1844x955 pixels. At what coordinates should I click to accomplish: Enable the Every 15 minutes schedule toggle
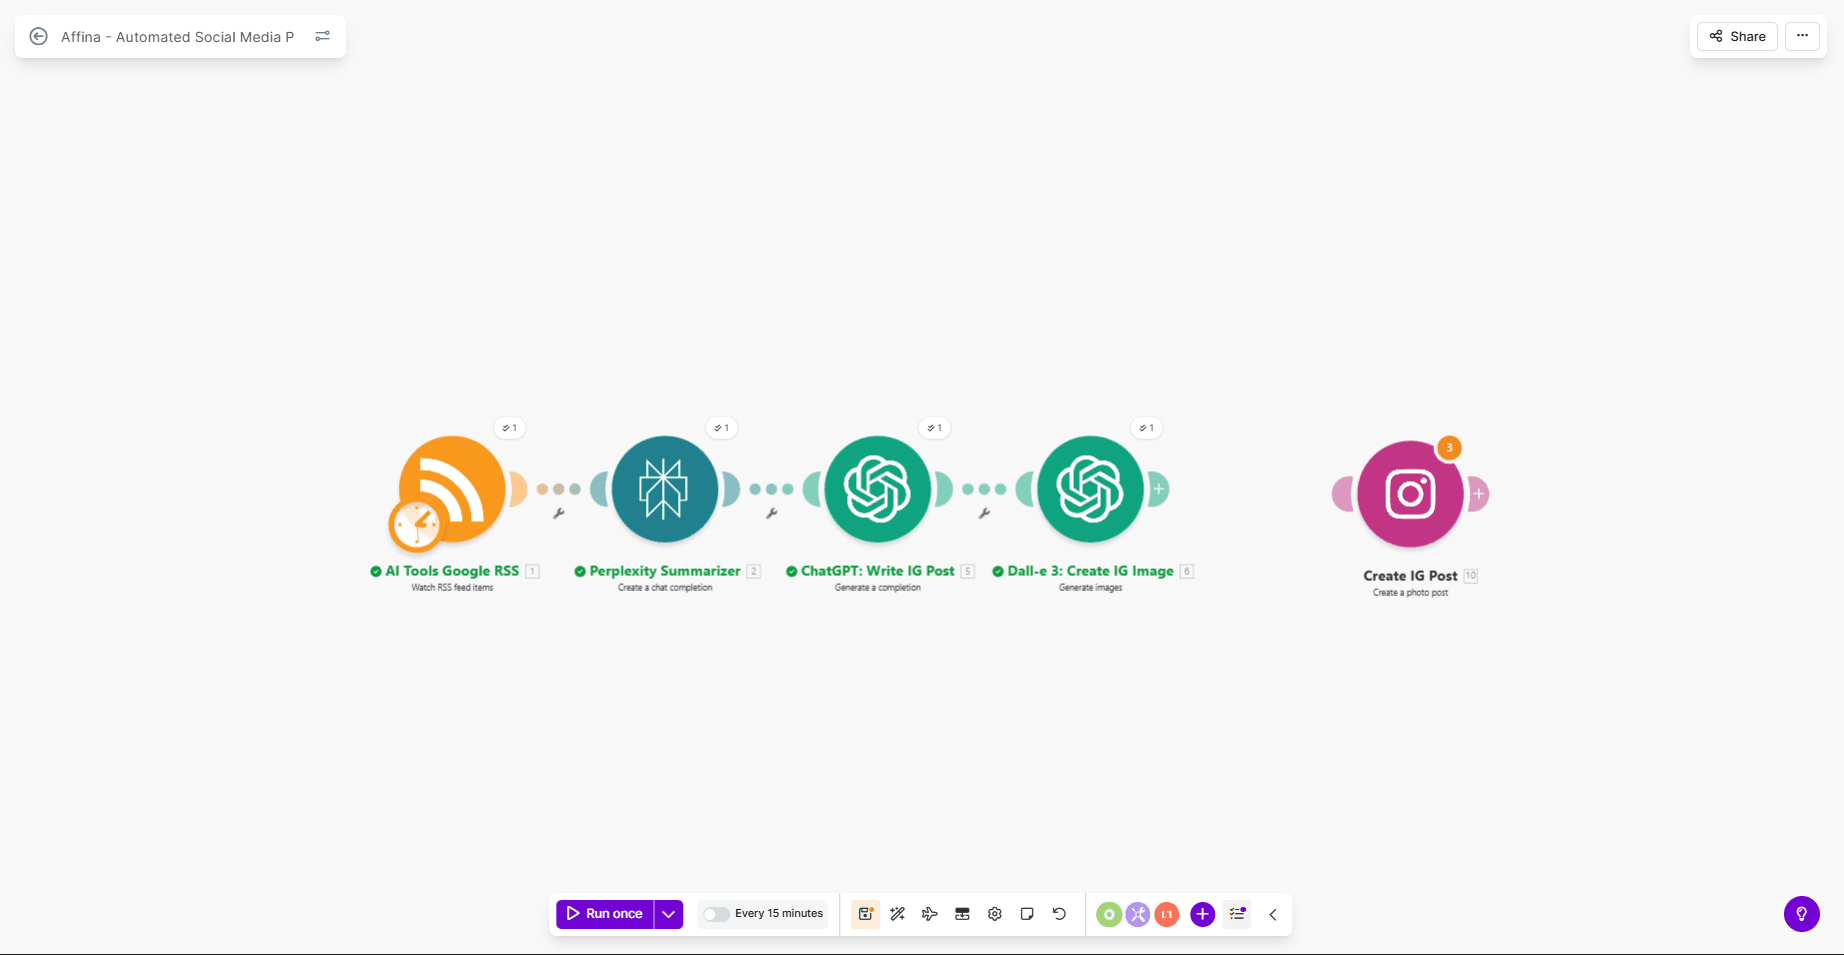click(x=716, y=913)
